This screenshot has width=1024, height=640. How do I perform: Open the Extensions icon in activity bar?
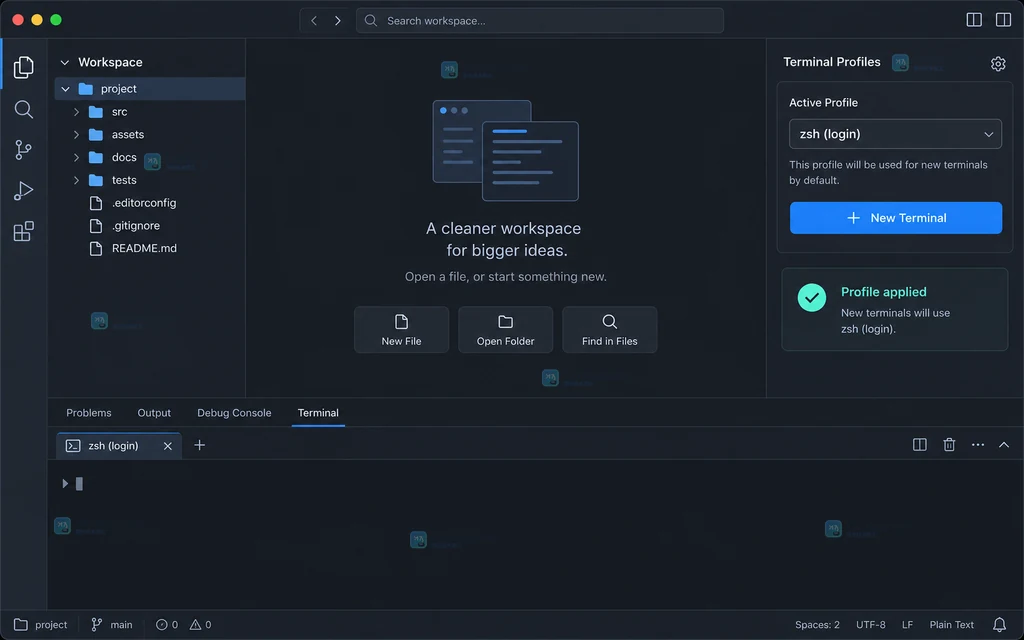coord(24,231)
